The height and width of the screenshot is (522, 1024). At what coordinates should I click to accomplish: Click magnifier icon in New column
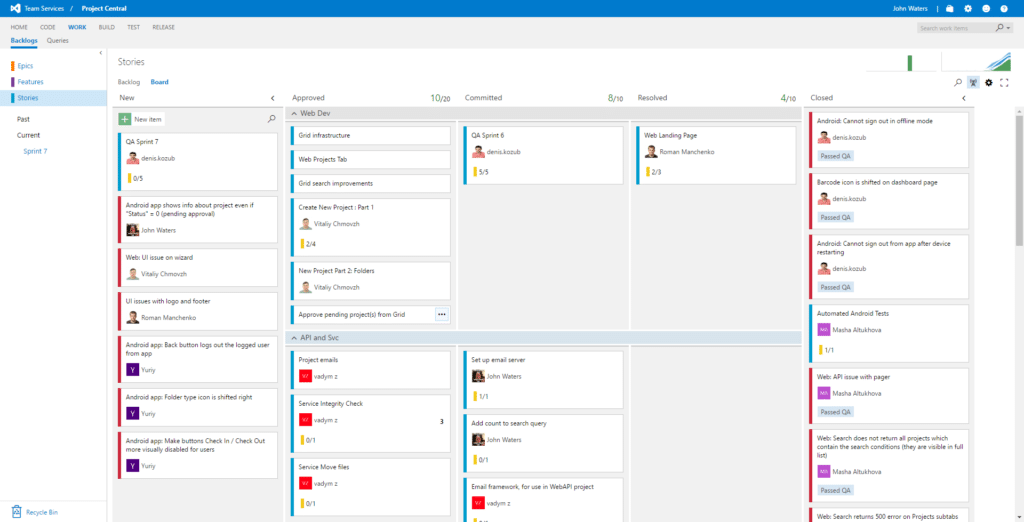(x=272, y=119)
